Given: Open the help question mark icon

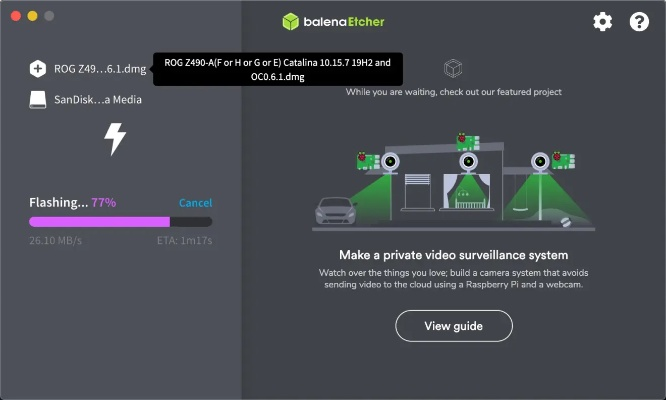Looking at the screenshot, I should click(x=639, y=22).
